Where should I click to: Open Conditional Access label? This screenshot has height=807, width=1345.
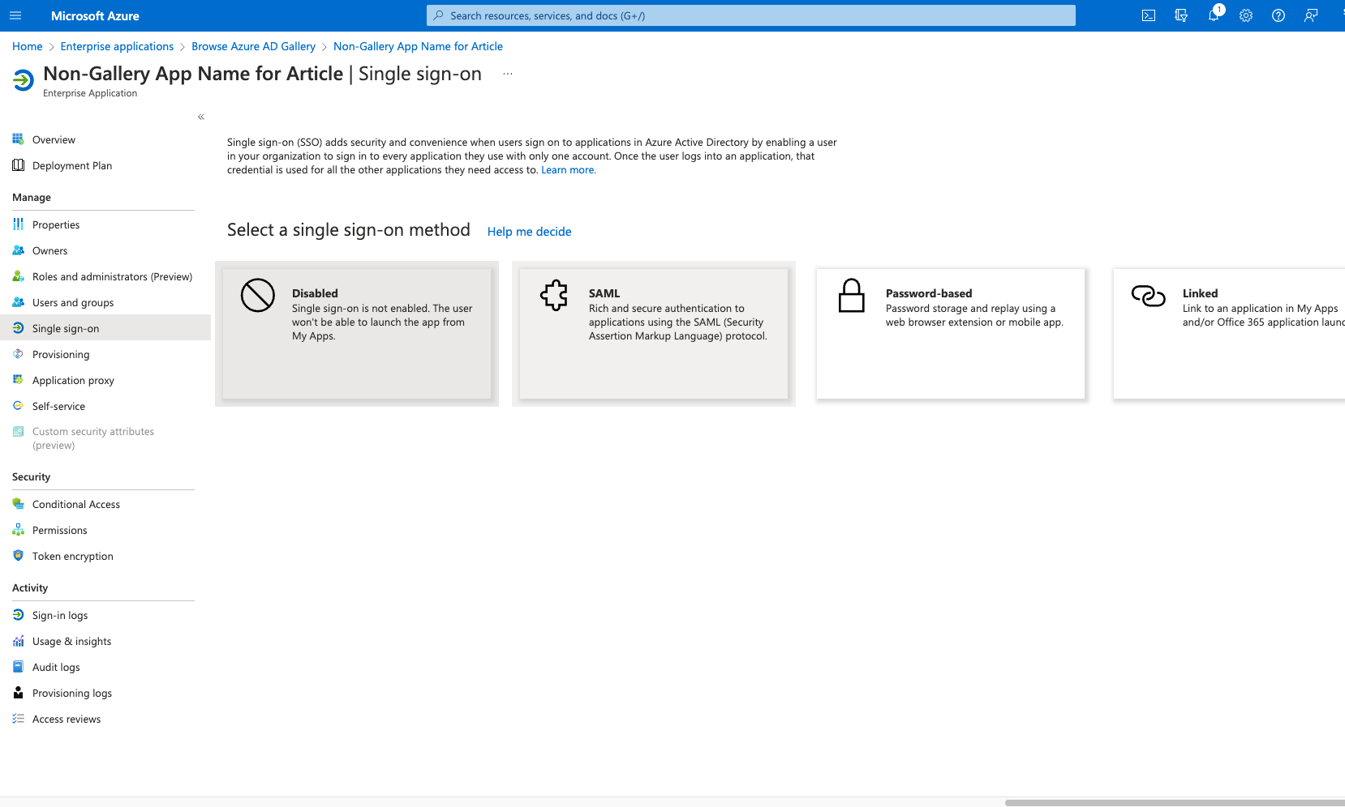point(76,504)
